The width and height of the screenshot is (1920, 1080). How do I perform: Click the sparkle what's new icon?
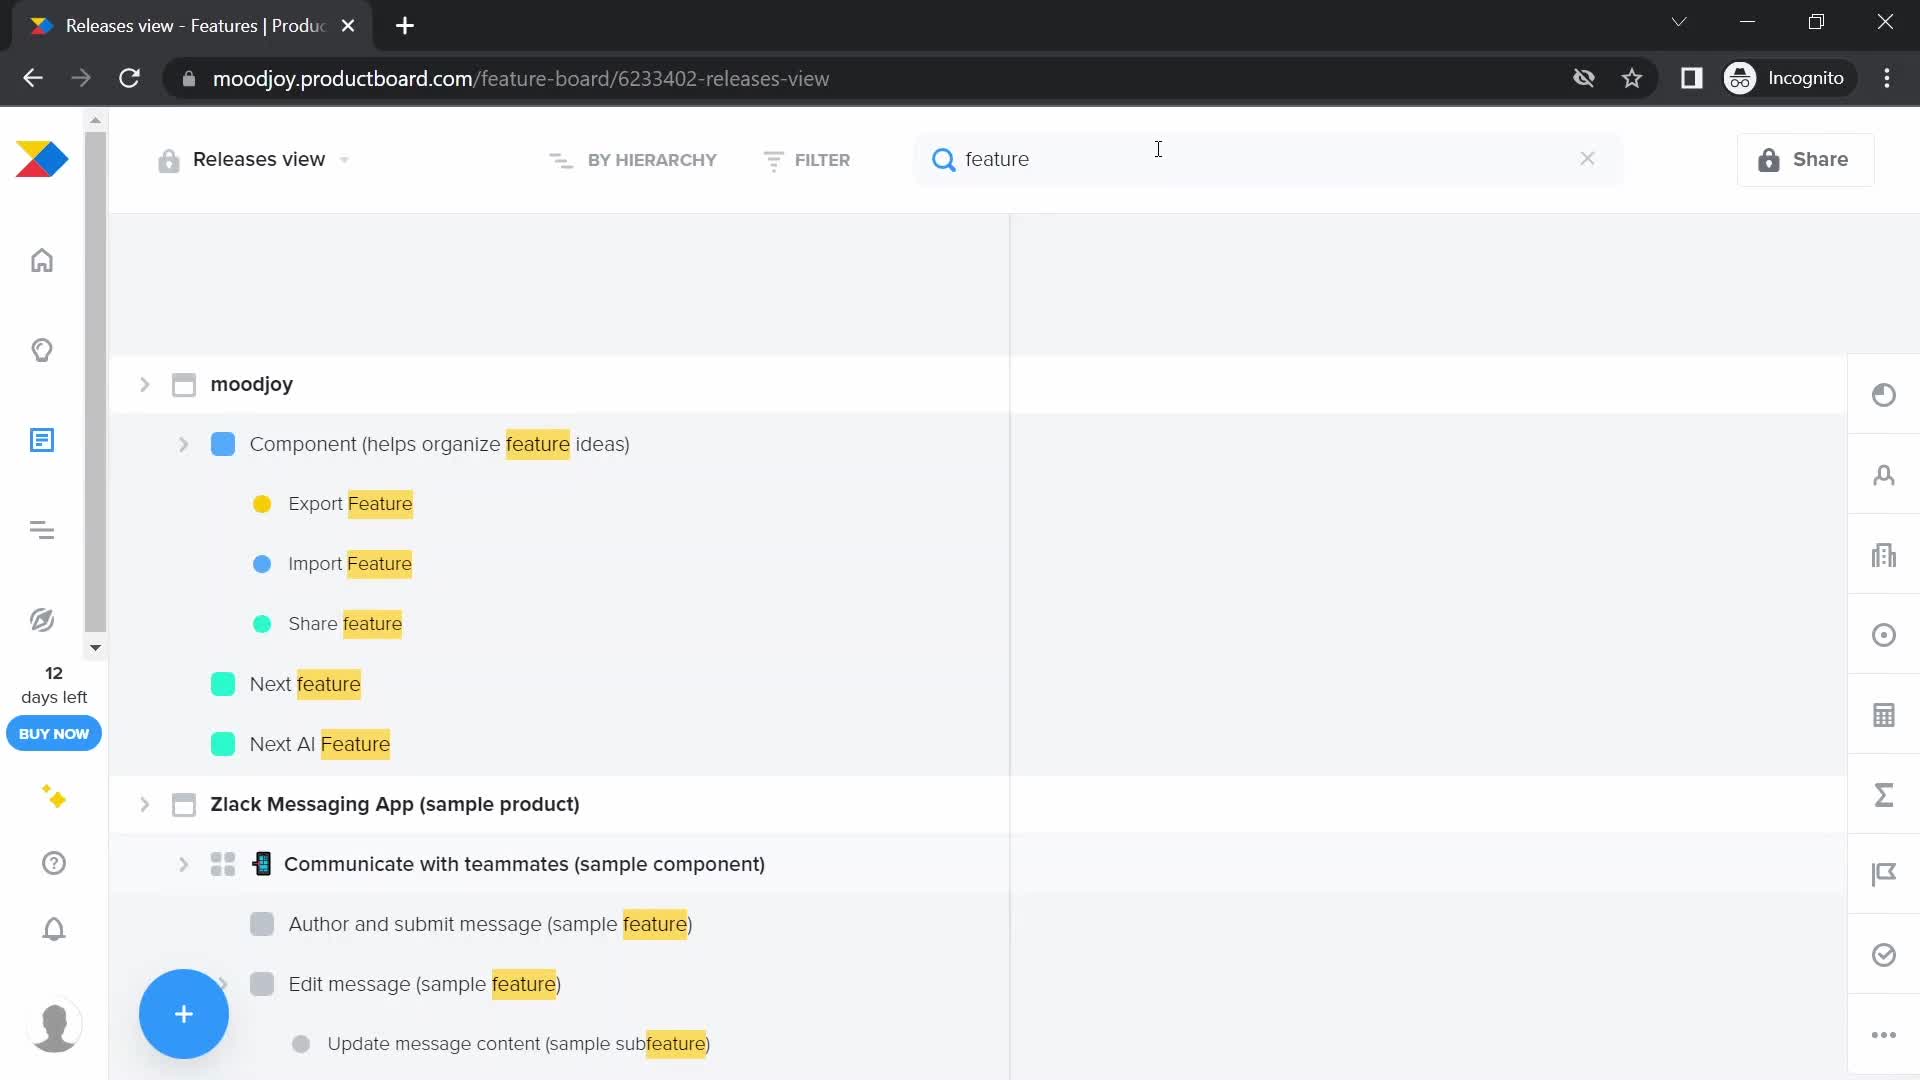tap(54, 797)
